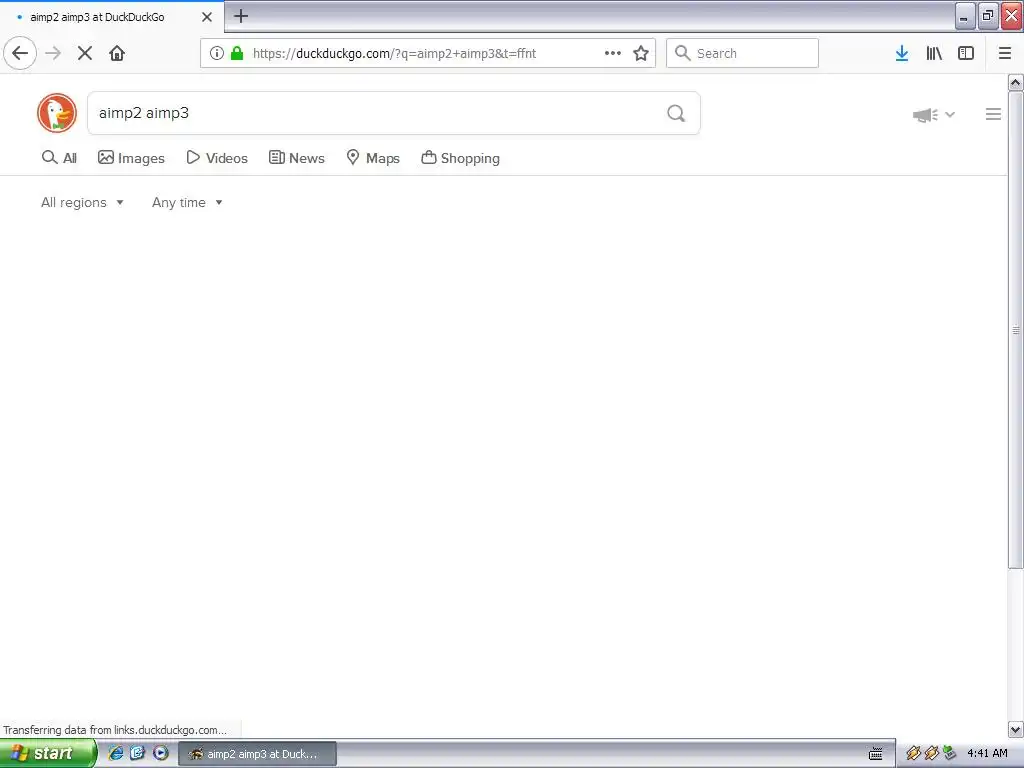1024x768 pixels.
Task: Open the megaphone feedback dropdown
Action: pos(934,115)
